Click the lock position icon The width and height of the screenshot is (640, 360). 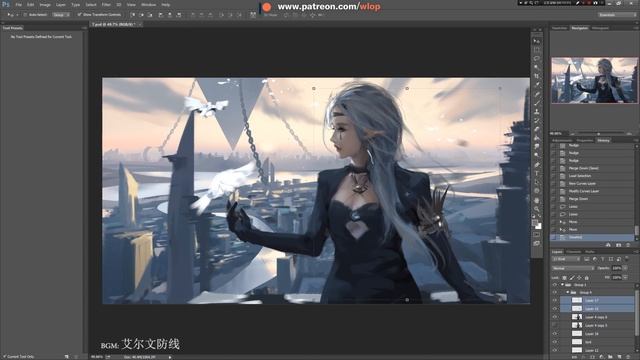(579, 278)
